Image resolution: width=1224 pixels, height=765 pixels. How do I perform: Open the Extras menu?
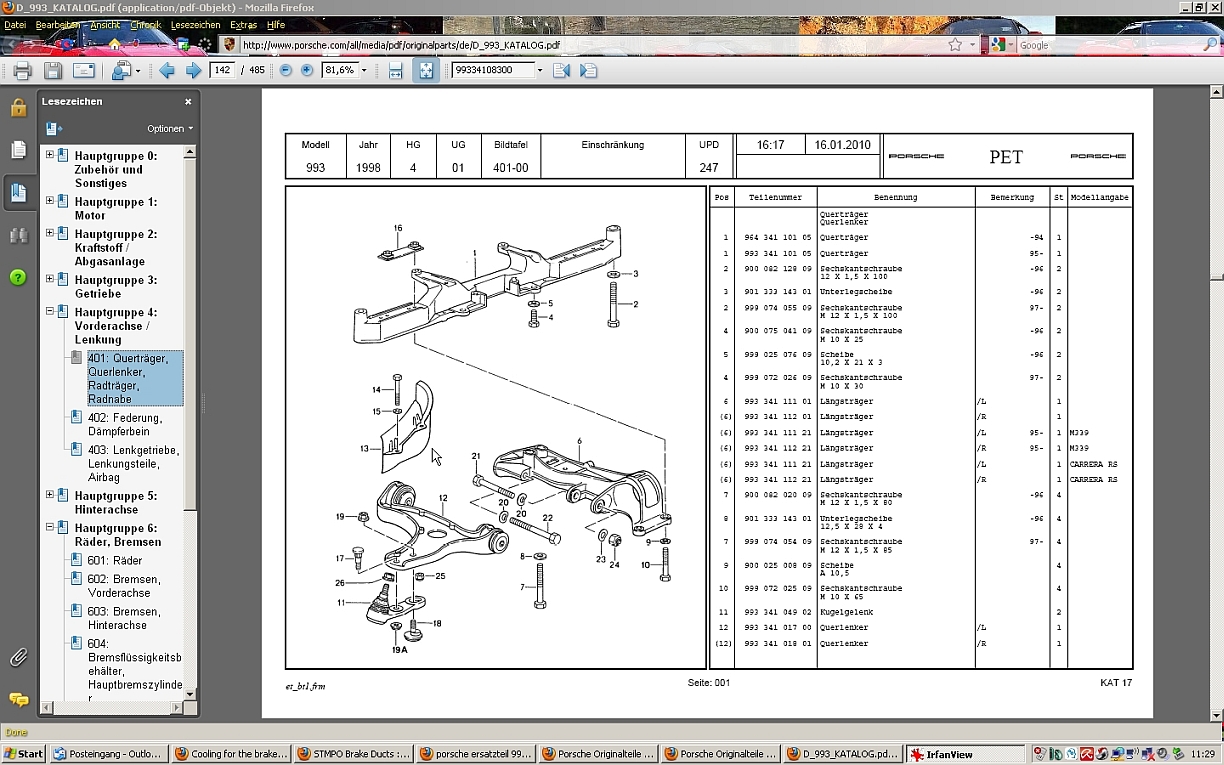tap(243, 24)
